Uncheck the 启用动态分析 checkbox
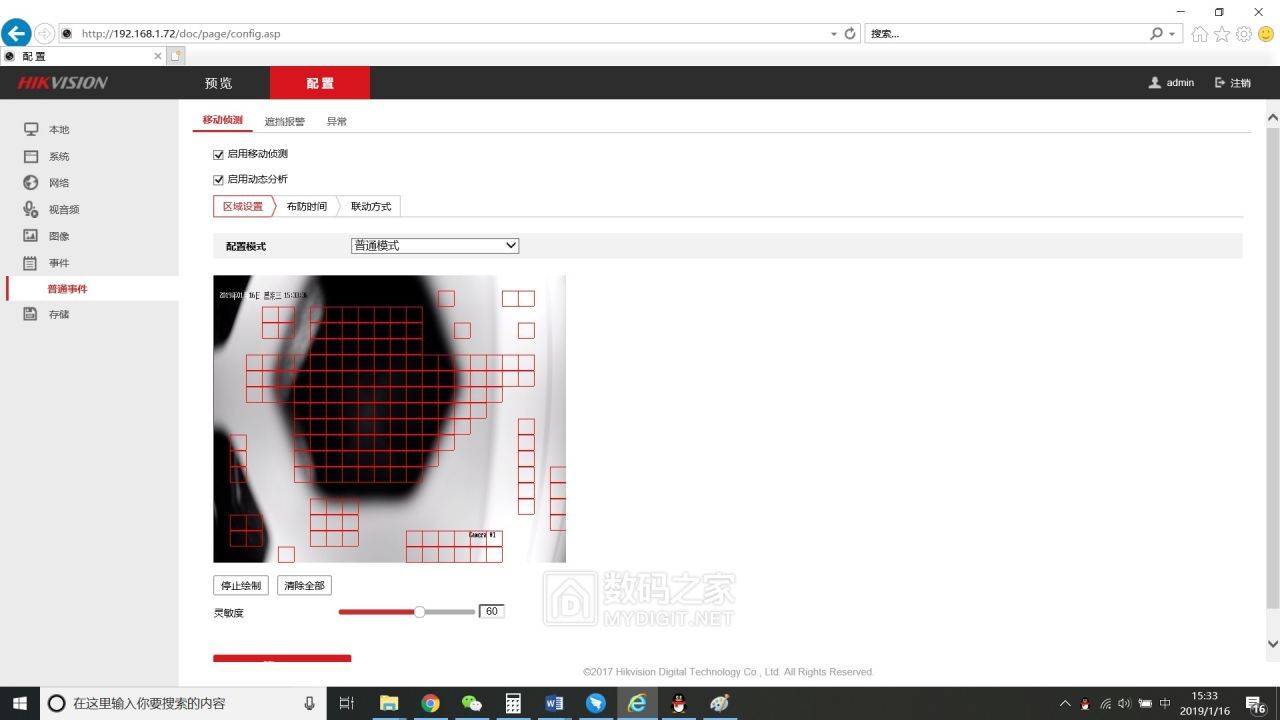The image size is (1280, 720). (x=218, y=179)
